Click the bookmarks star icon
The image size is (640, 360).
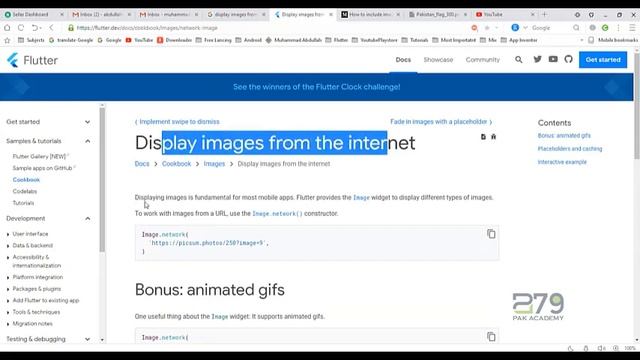click(7, 40)
